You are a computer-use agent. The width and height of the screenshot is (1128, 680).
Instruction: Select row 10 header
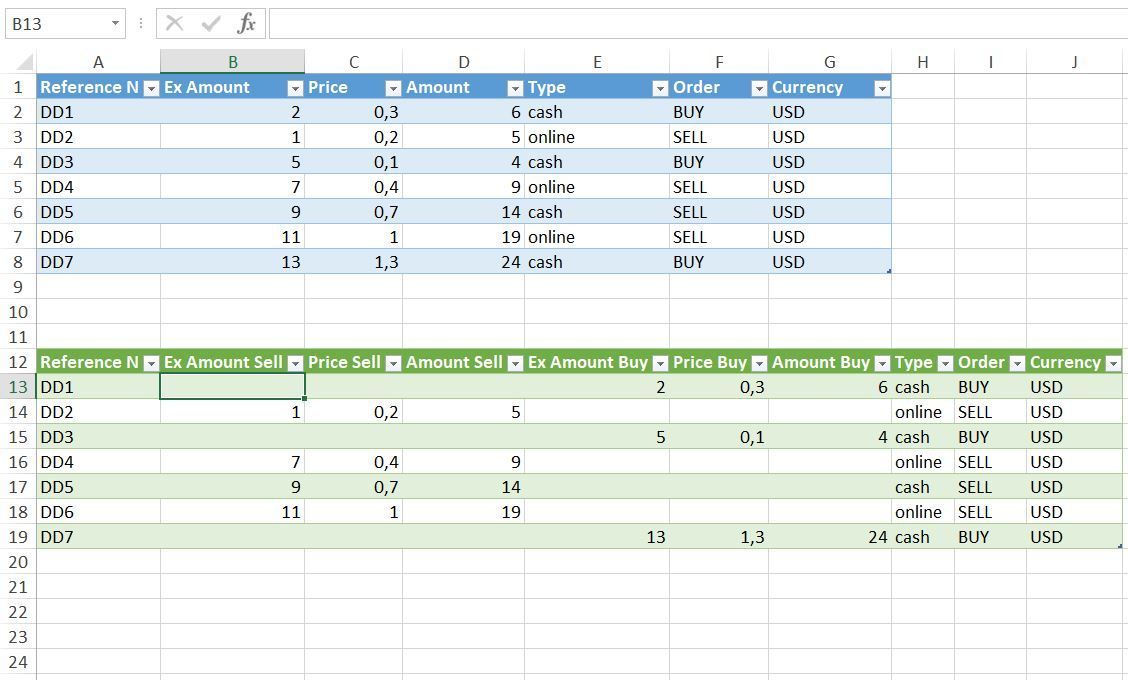tap(18, 312)
